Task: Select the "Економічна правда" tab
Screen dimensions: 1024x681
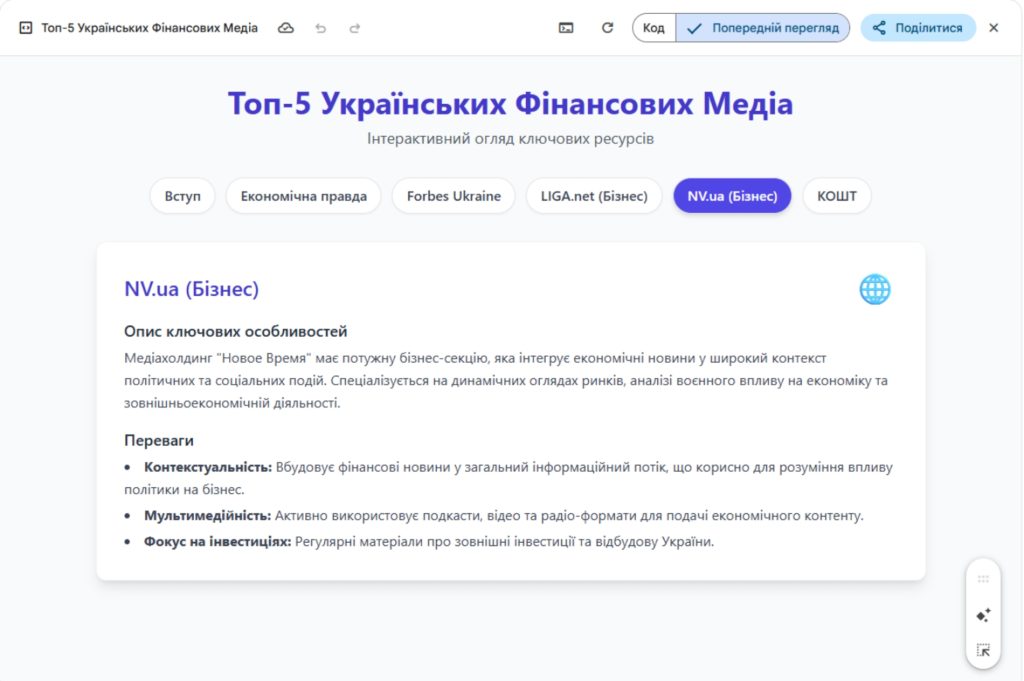Action: click(x=303, y=196)
